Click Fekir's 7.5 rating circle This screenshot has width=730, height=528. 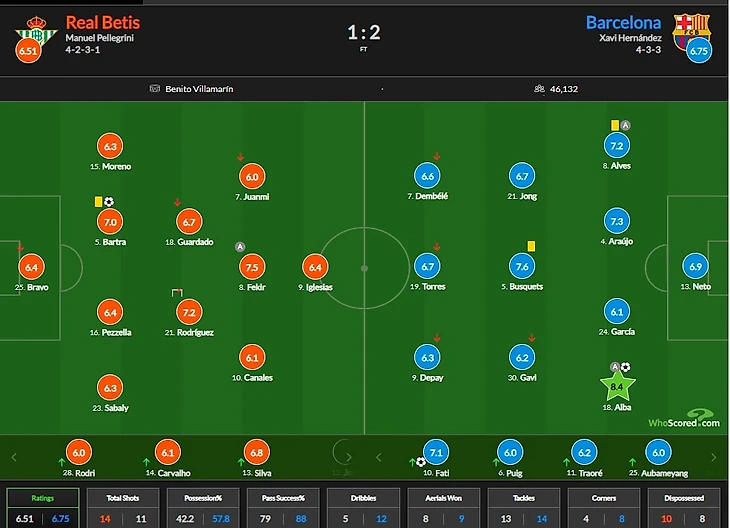point(252,267)
